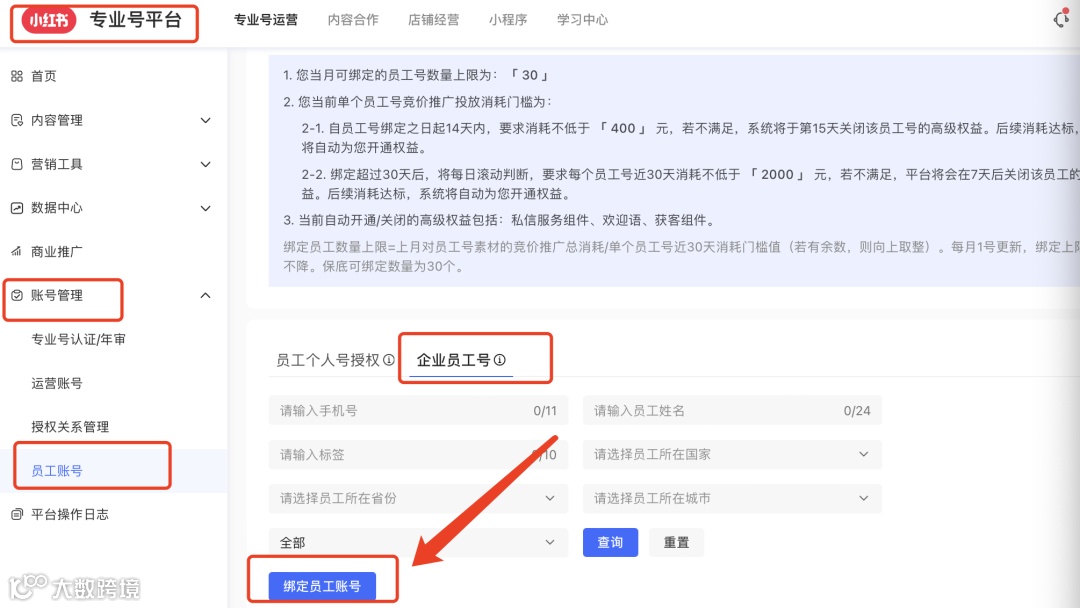This screenshot has height=608, width=1080.
Task: Click the 首页 grid icon
Action: [17, 76]
